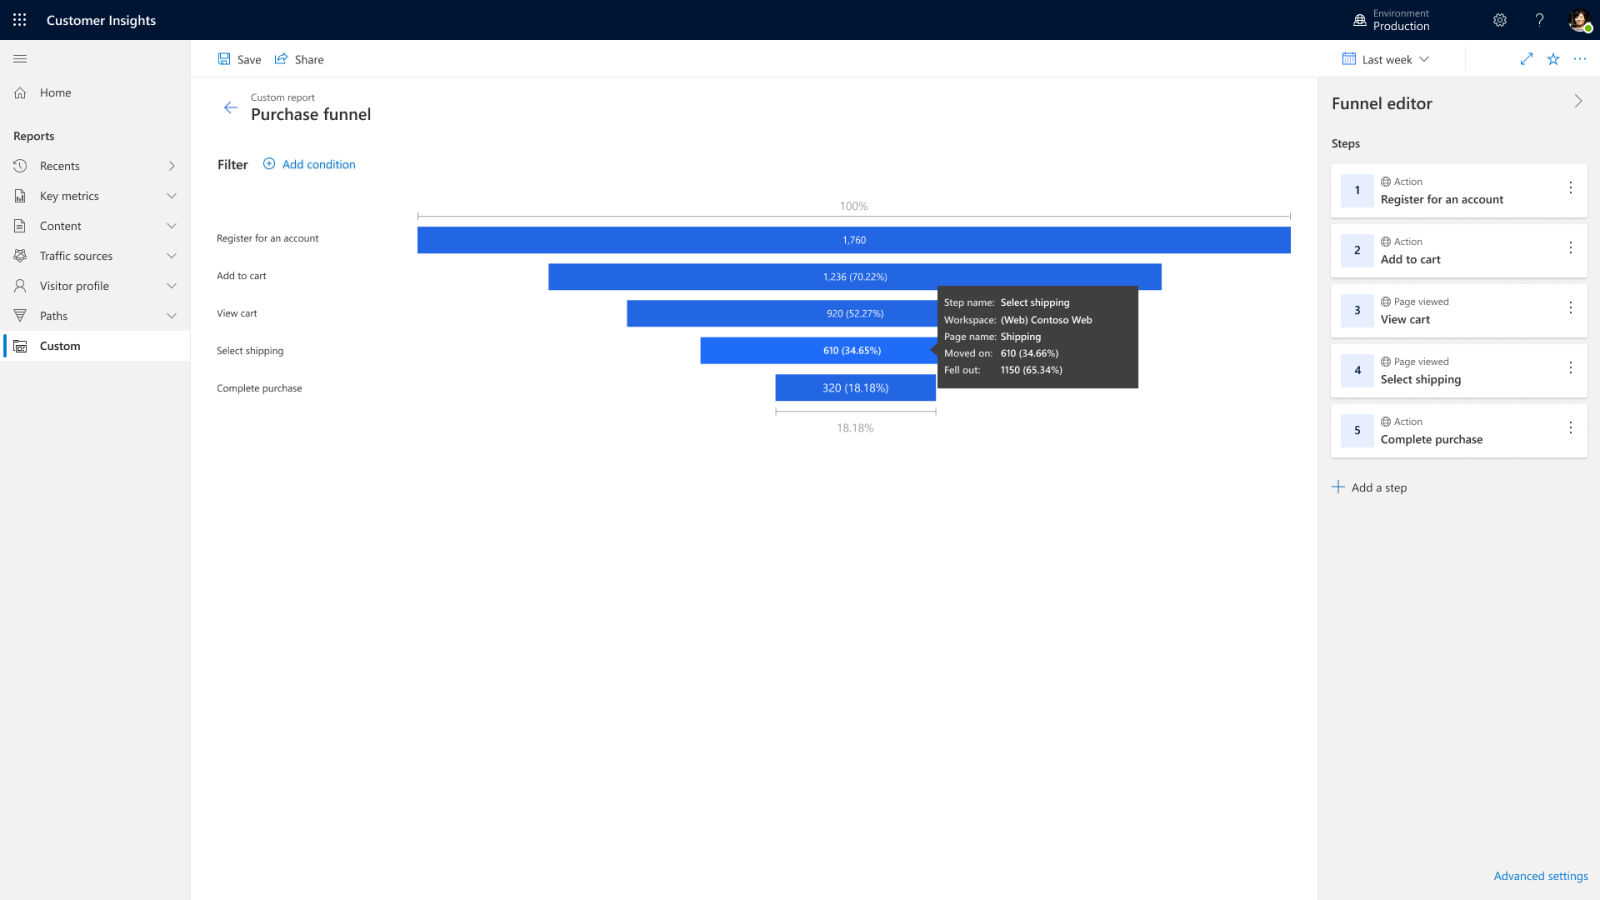Select step 1 Register for an account card
Image resolution: width=1600 pixels, height=900 pixels.
click(1459, 190)
